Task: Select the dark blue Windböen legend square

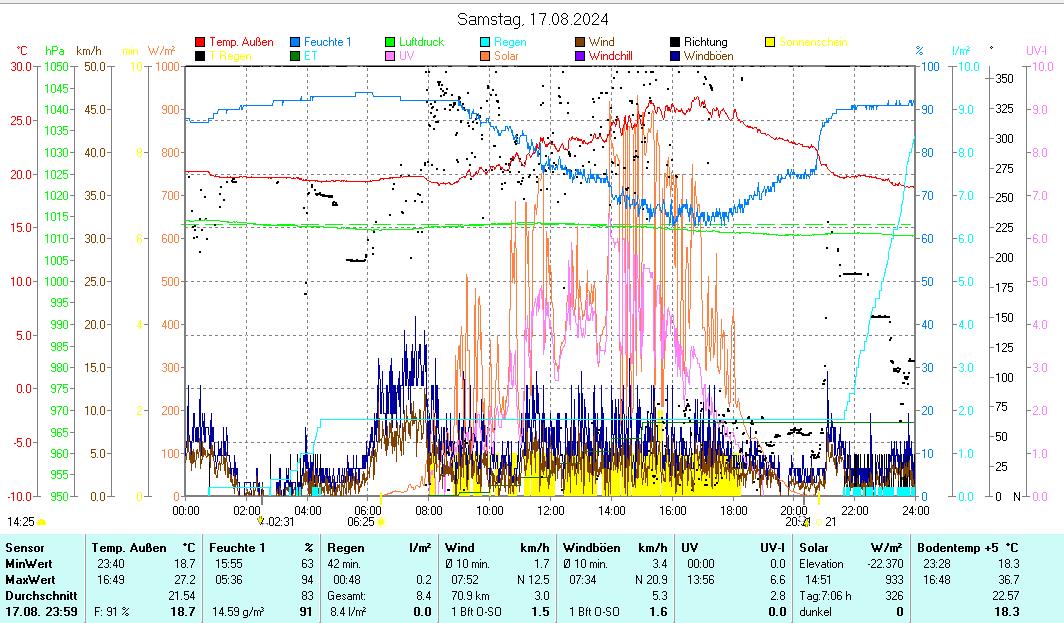Action: point(676,56)
